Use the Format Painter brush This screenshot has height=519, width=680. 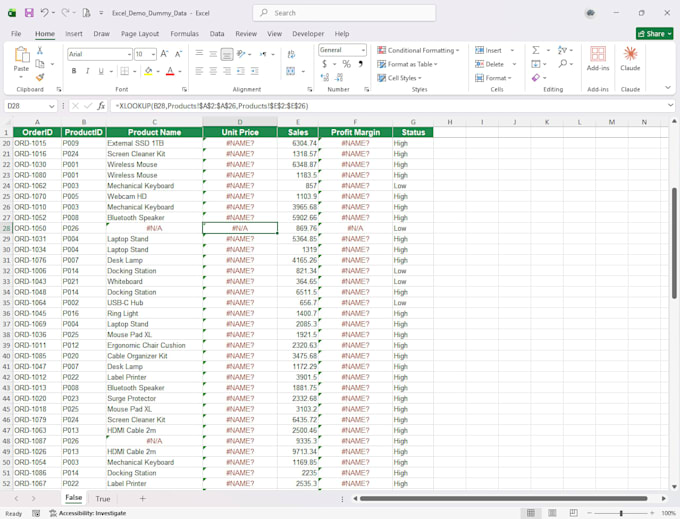tap(40, 77)
